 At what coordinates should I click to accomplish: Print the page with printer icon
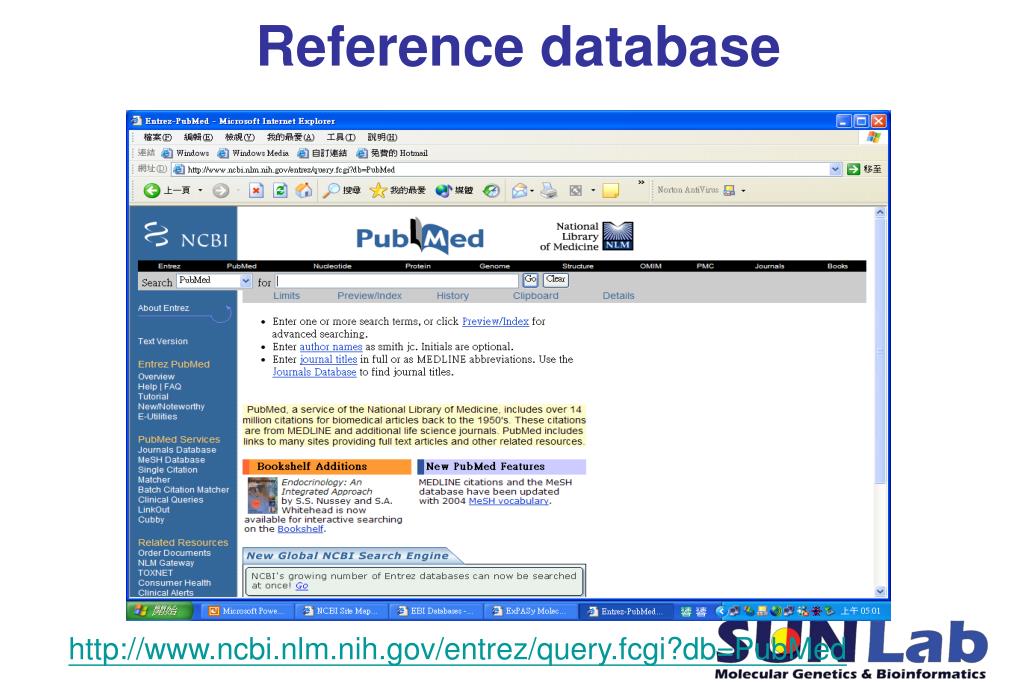tap(549, 190)
